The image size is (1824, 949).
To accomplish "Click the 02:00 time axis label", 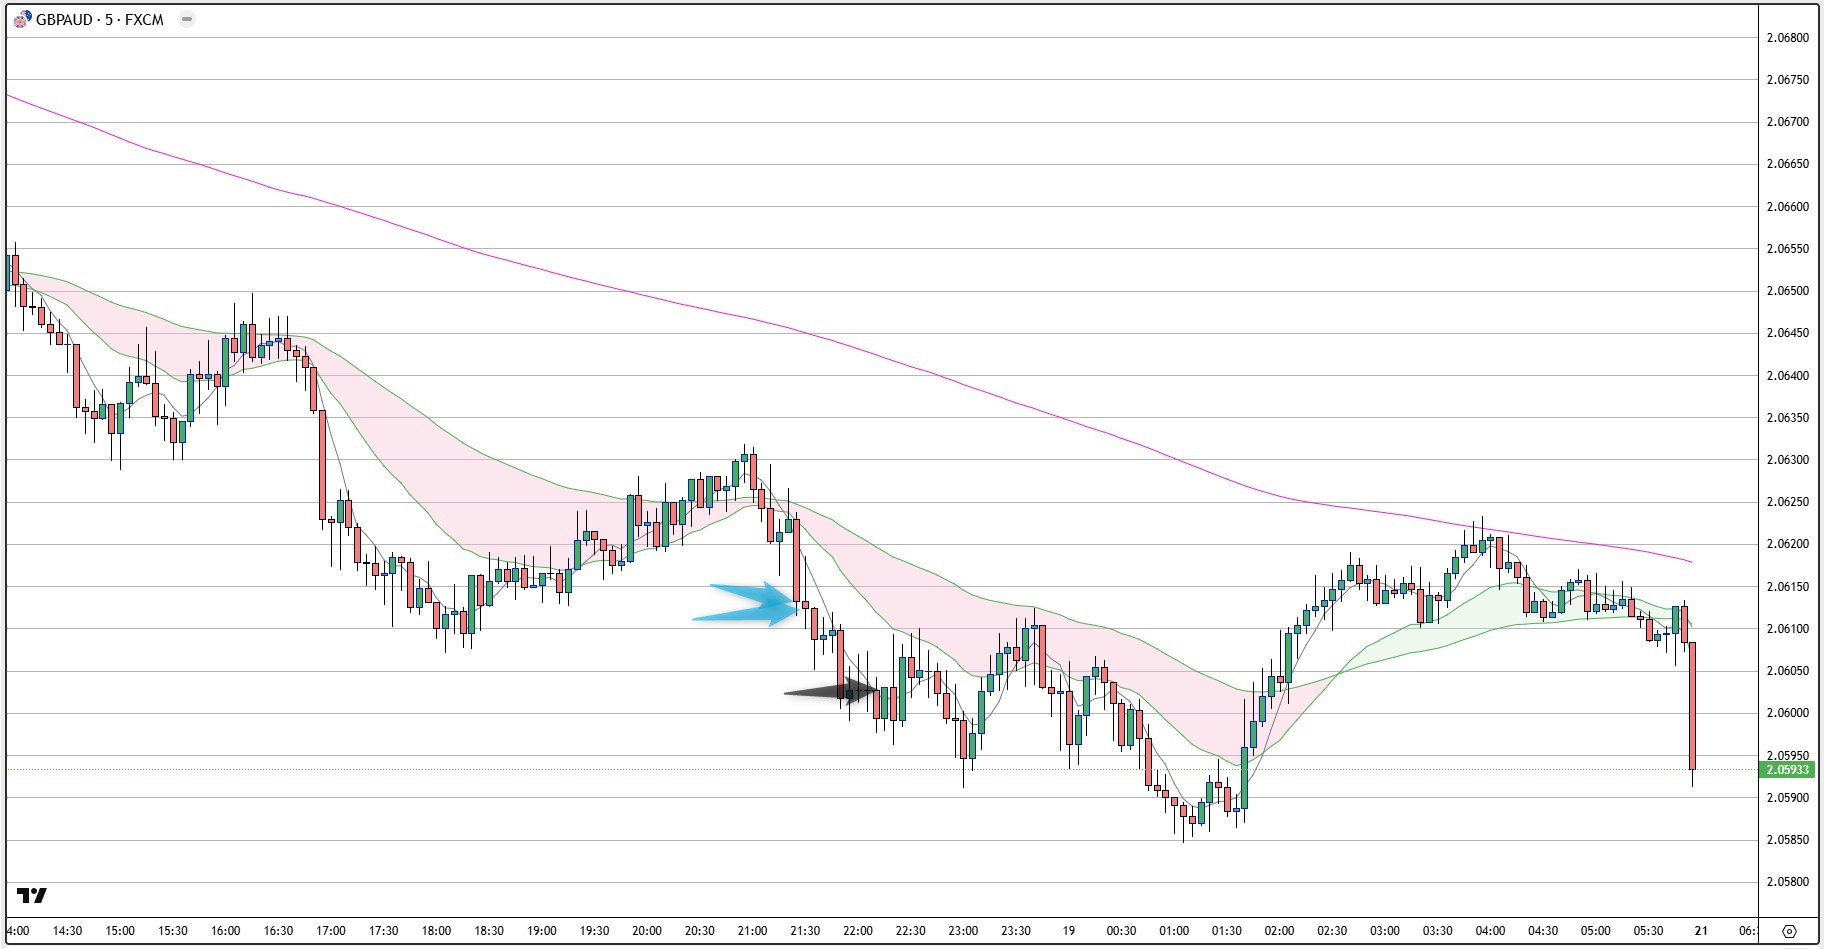I will (x=1279, y=931).
